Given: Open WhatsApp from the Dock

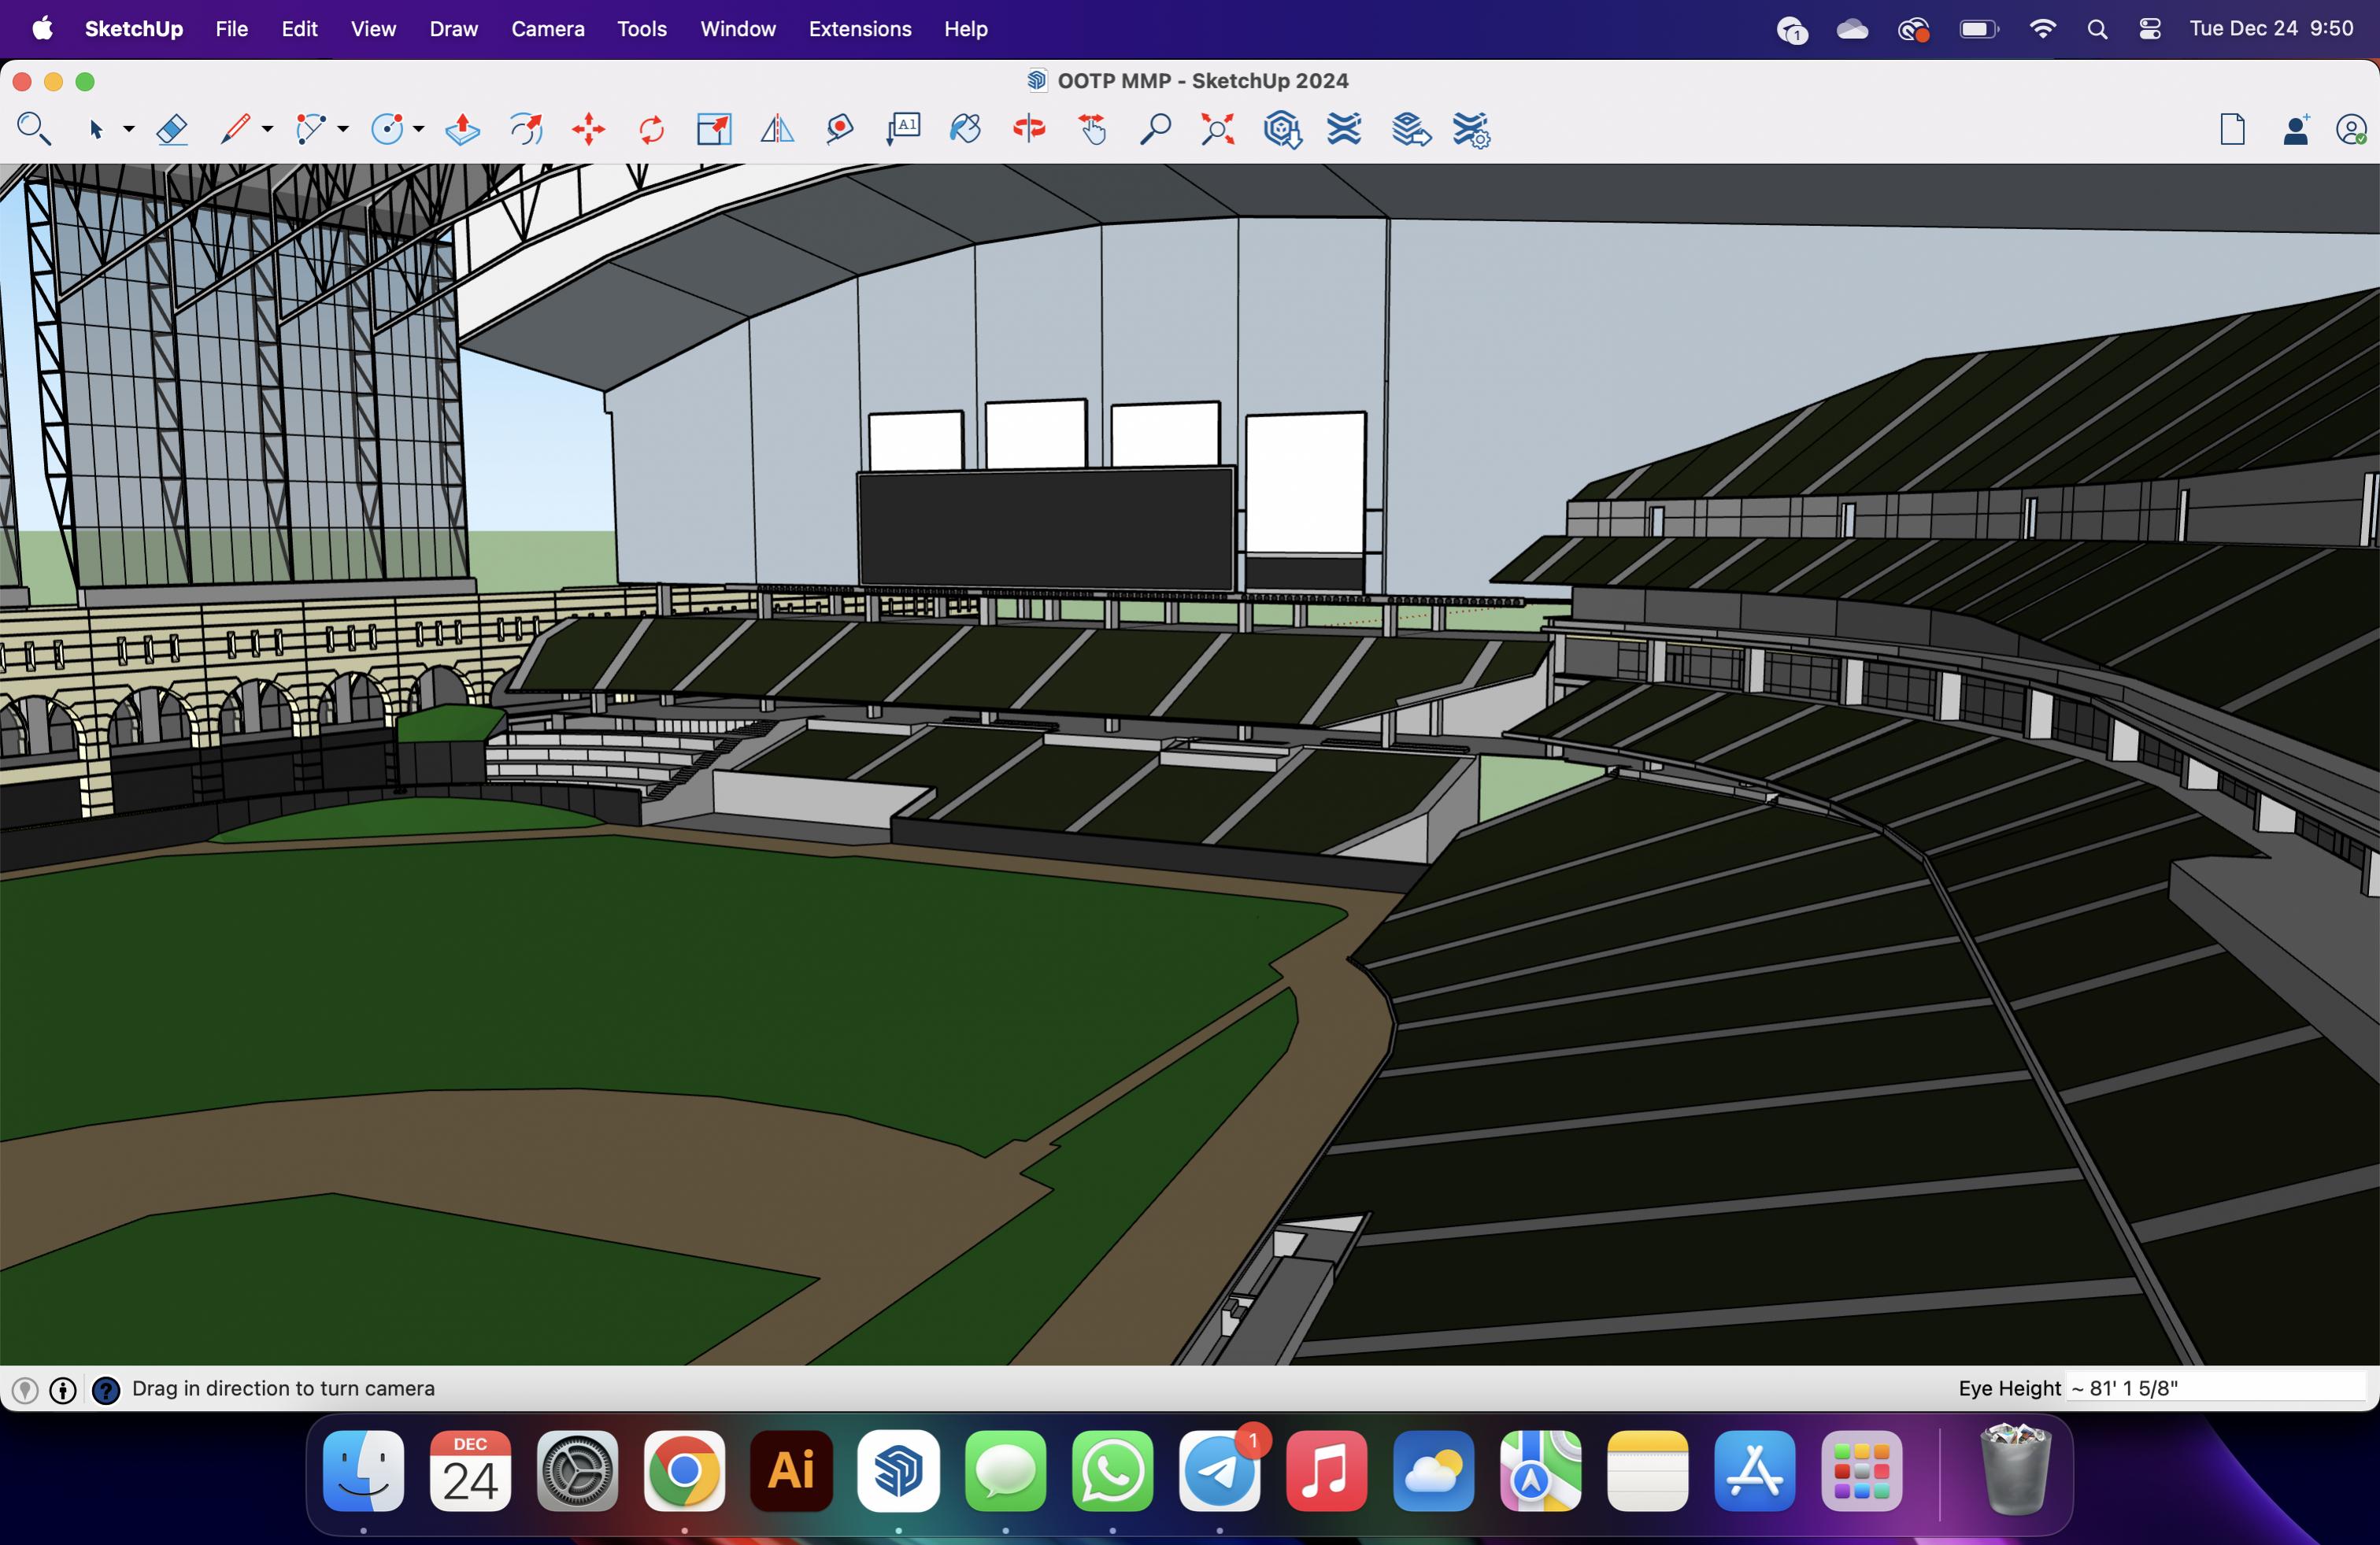Looking at the screenshot, I should (1112, 1470).
